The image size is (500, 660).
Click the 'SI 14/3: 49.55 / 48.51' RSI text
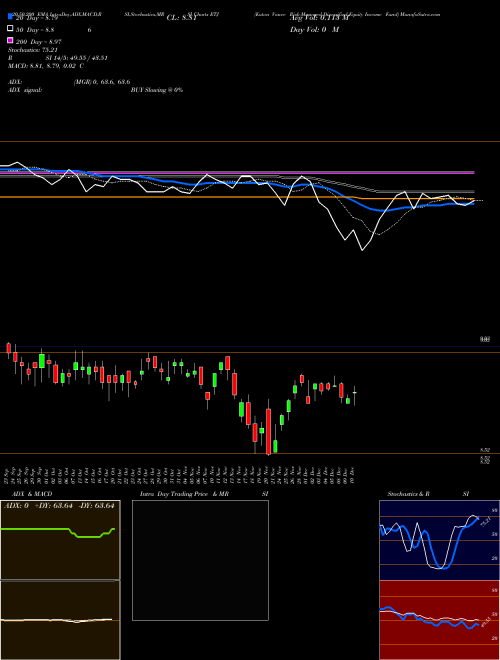77,58
